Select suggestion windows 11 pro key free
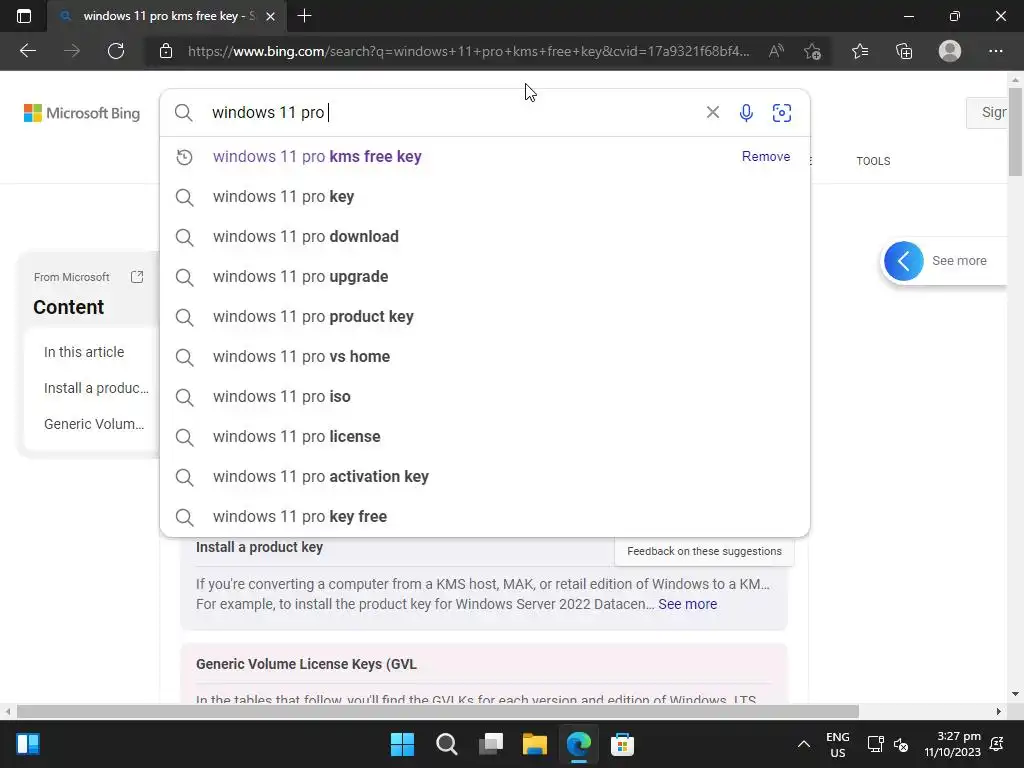Viewport: 1024px width, 768px height. pyautogui.click(x=485, y=517)
